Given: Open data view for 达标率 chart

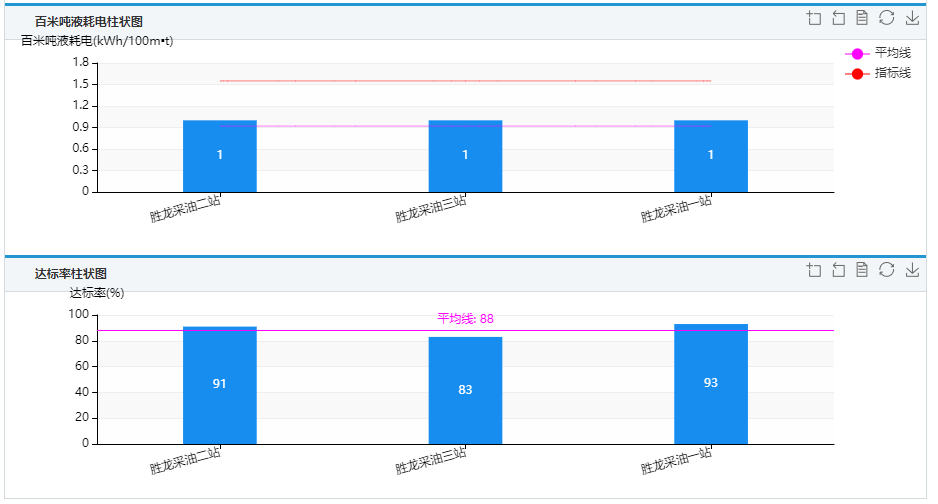Looking at the screenshot, I should click(x=862, y=270).
